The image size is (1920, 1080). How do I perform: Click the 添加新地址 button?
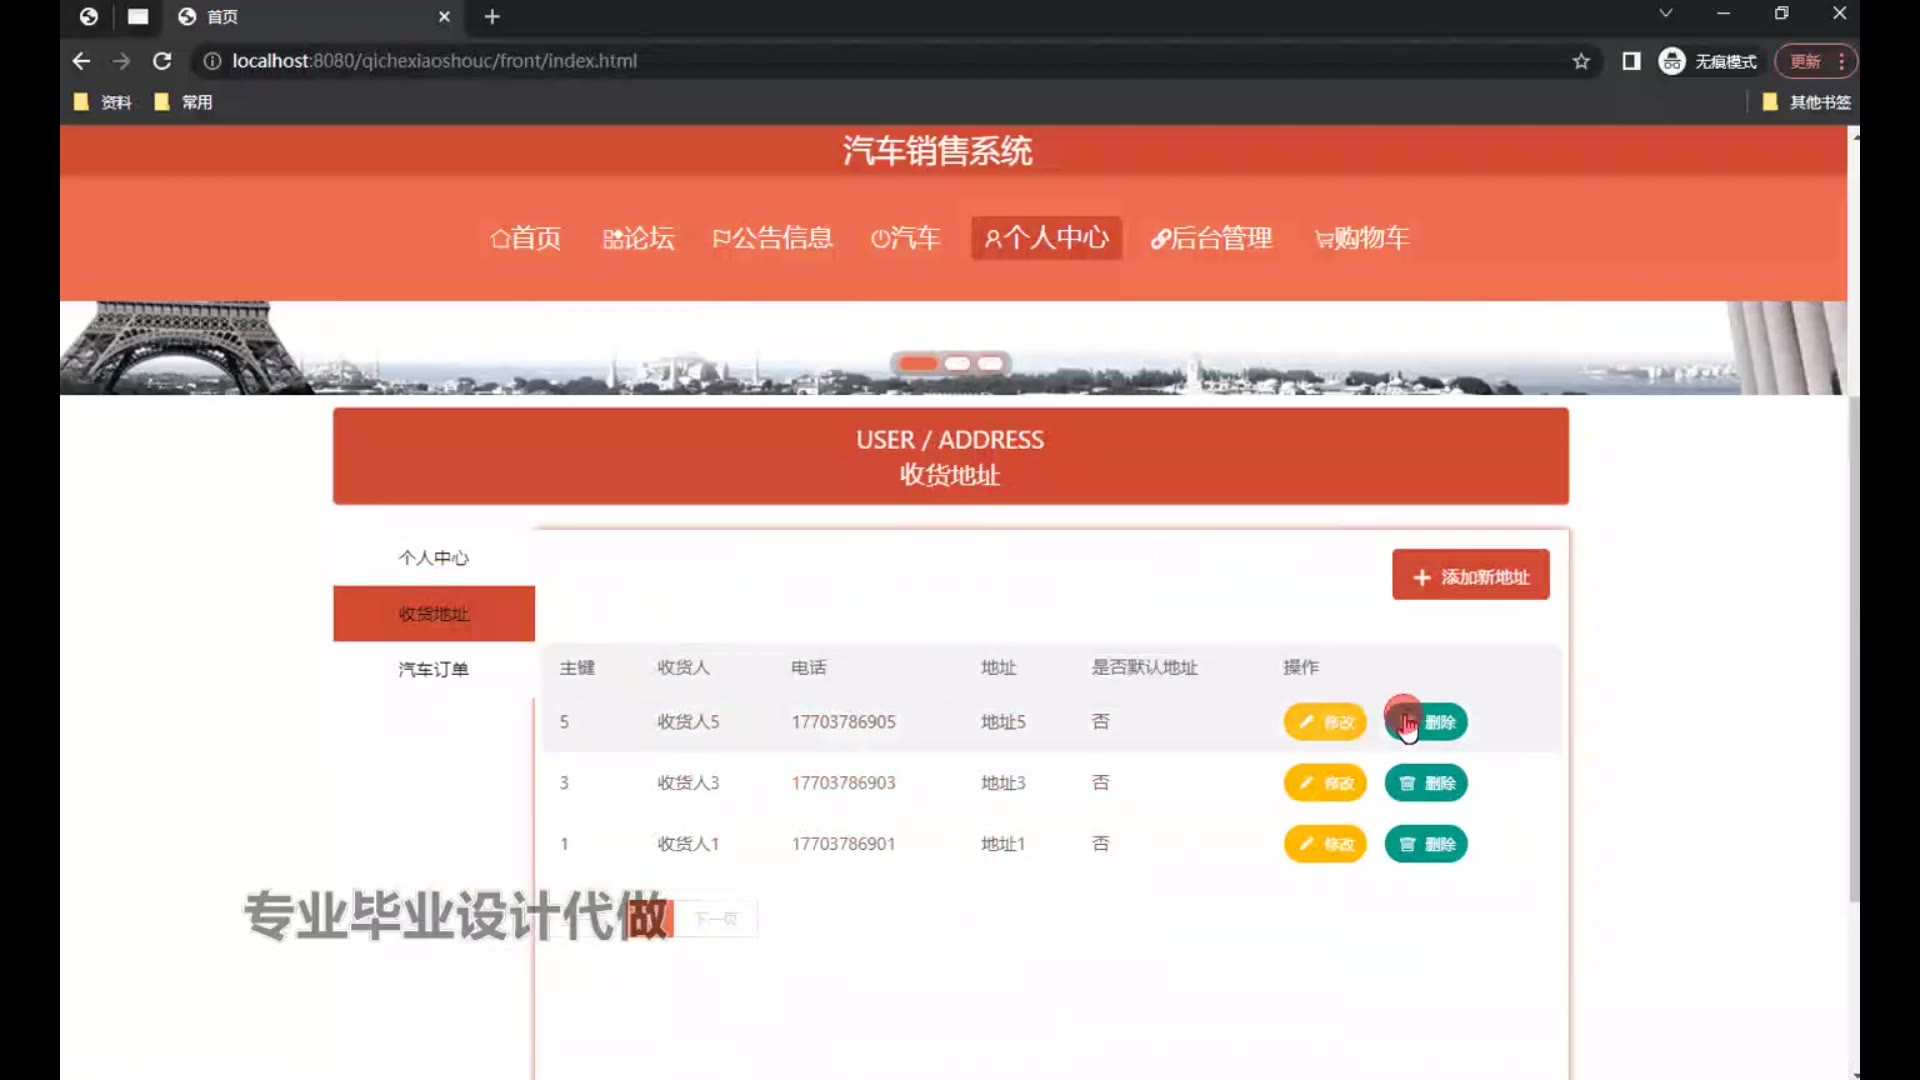pos(1470,576)
